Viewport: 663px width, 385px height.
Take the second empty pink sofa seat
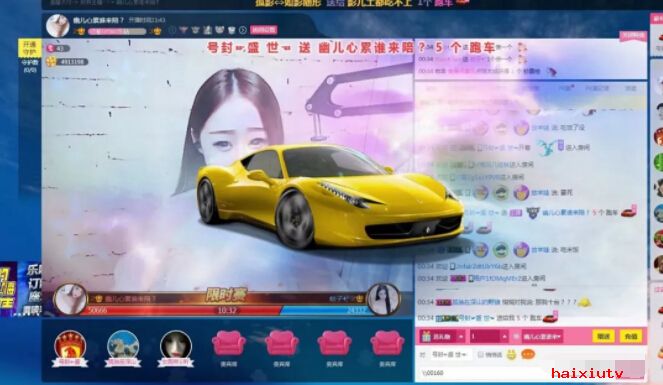[282, 343]
